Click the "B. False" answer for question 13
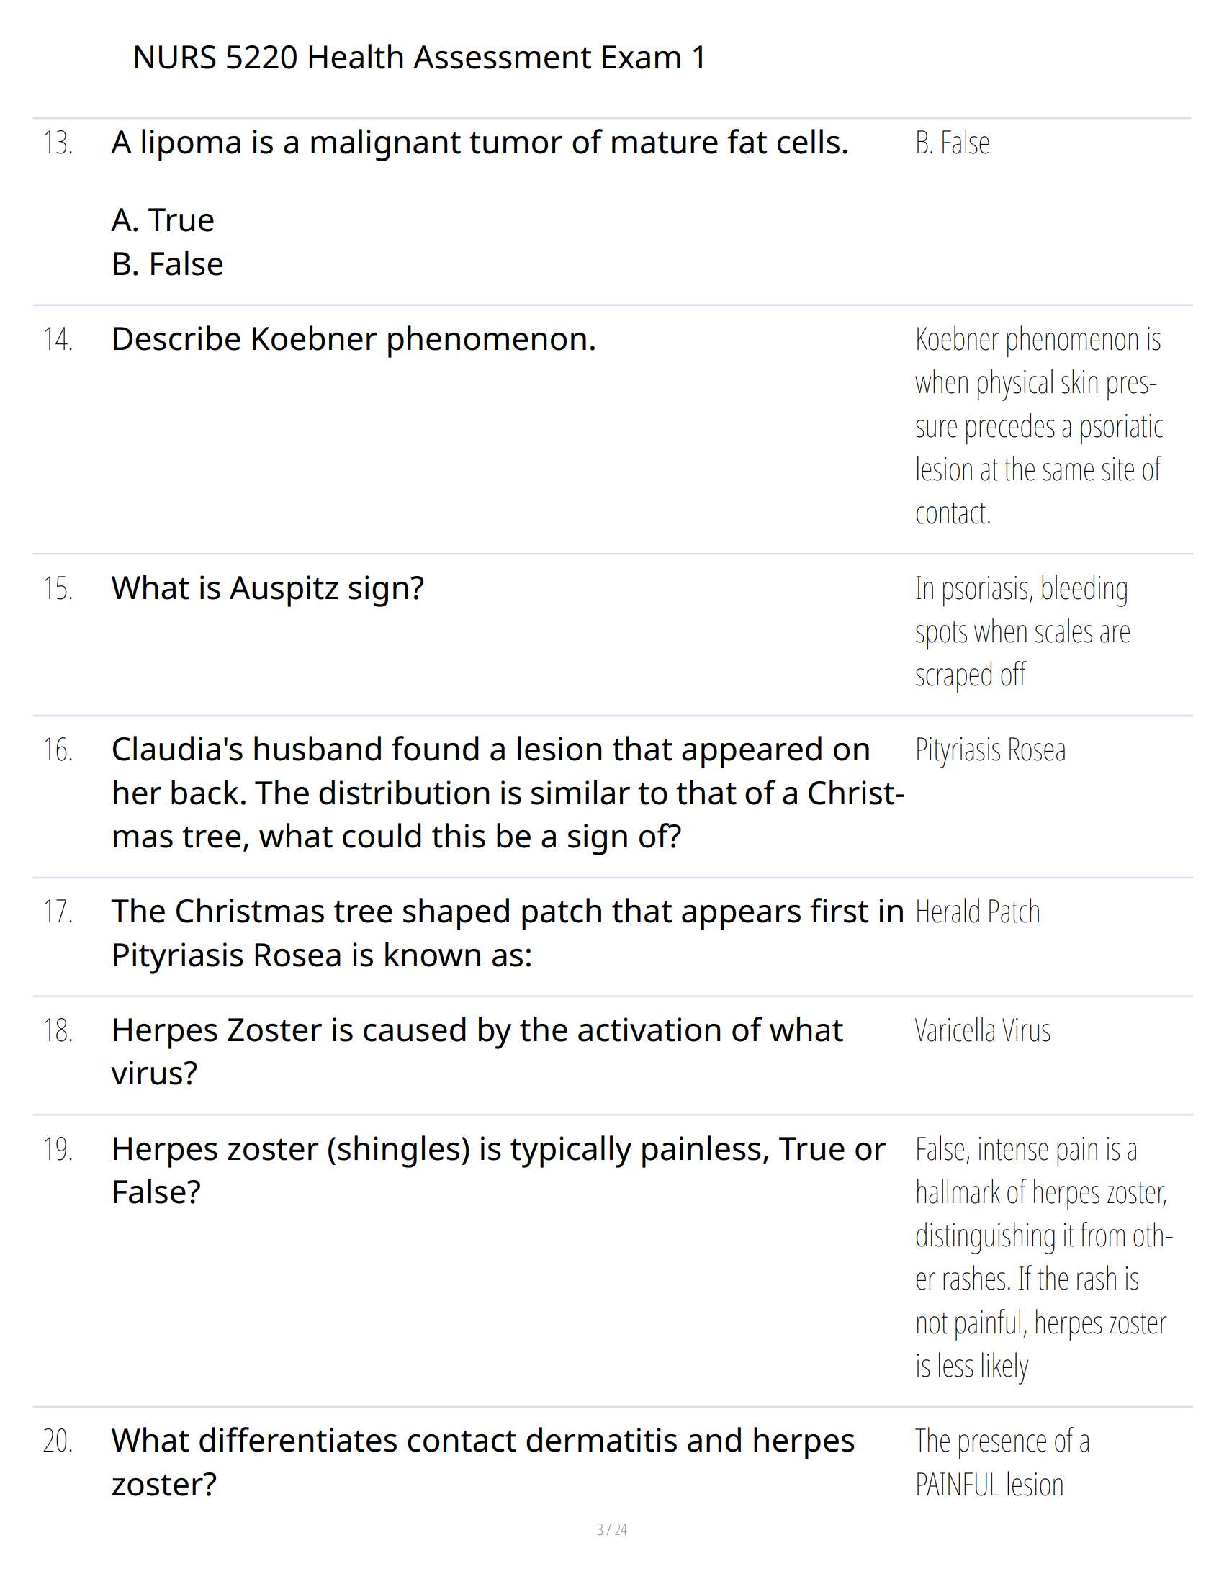 (x=952, y=143)
